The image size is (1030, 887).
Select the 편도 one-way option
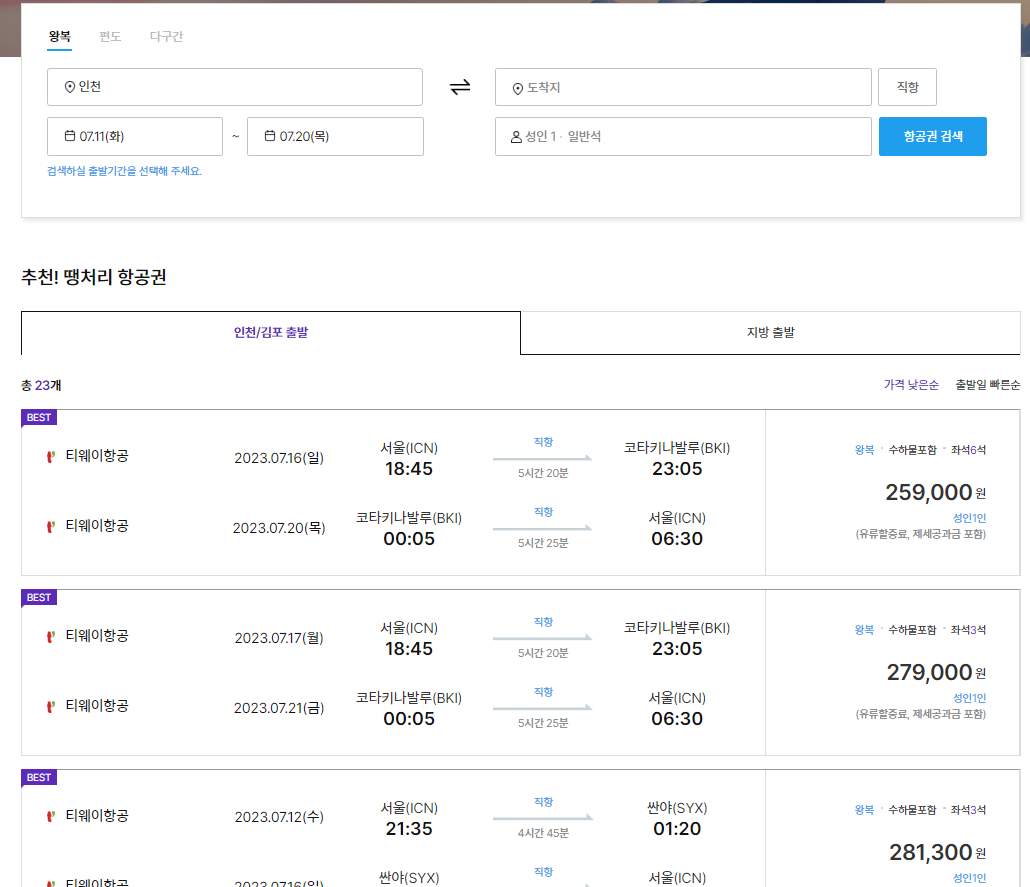110,37
